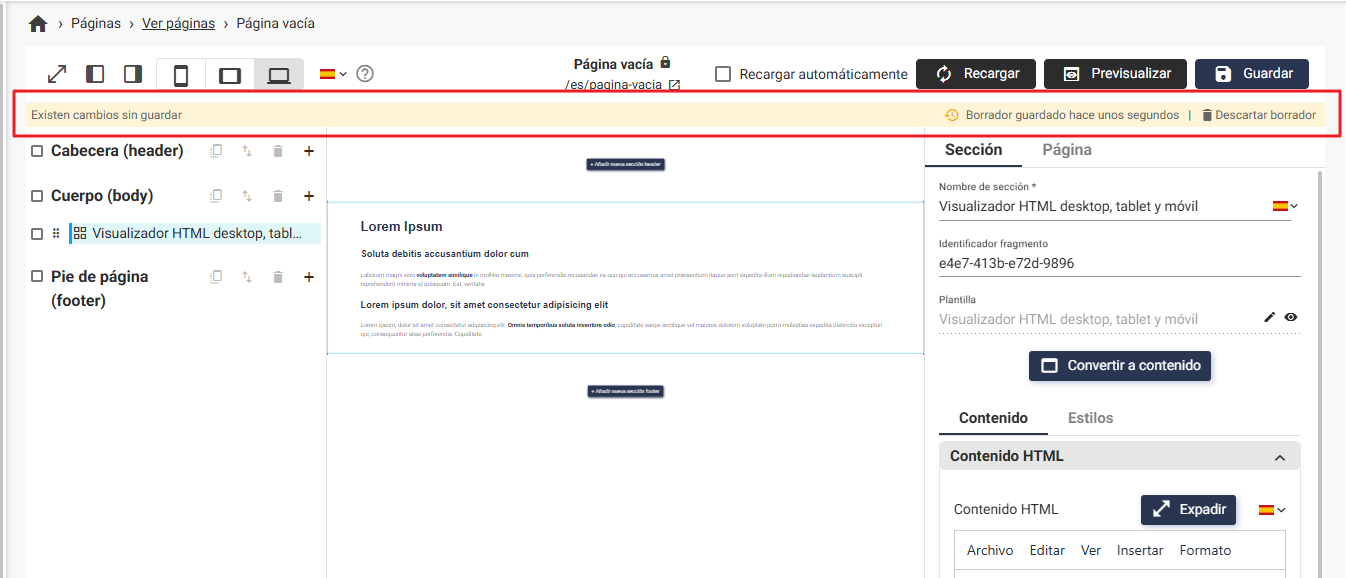Collapse the Contenido HTML section
Screen dimensions: 1346x578
click(x=1280, y=455)
